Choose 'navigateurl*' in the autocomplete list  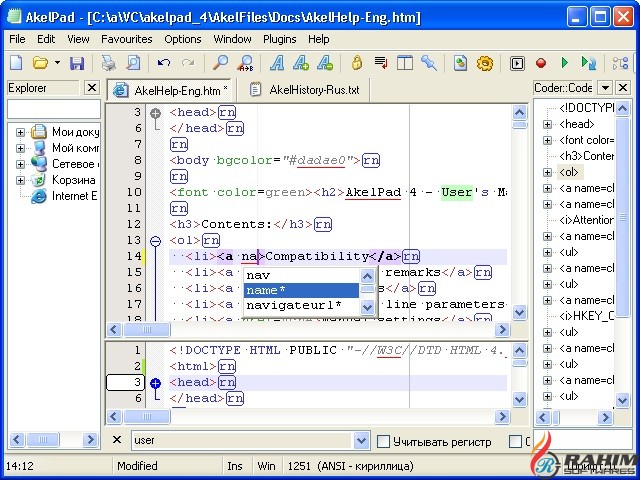click(x=301, y=305)
